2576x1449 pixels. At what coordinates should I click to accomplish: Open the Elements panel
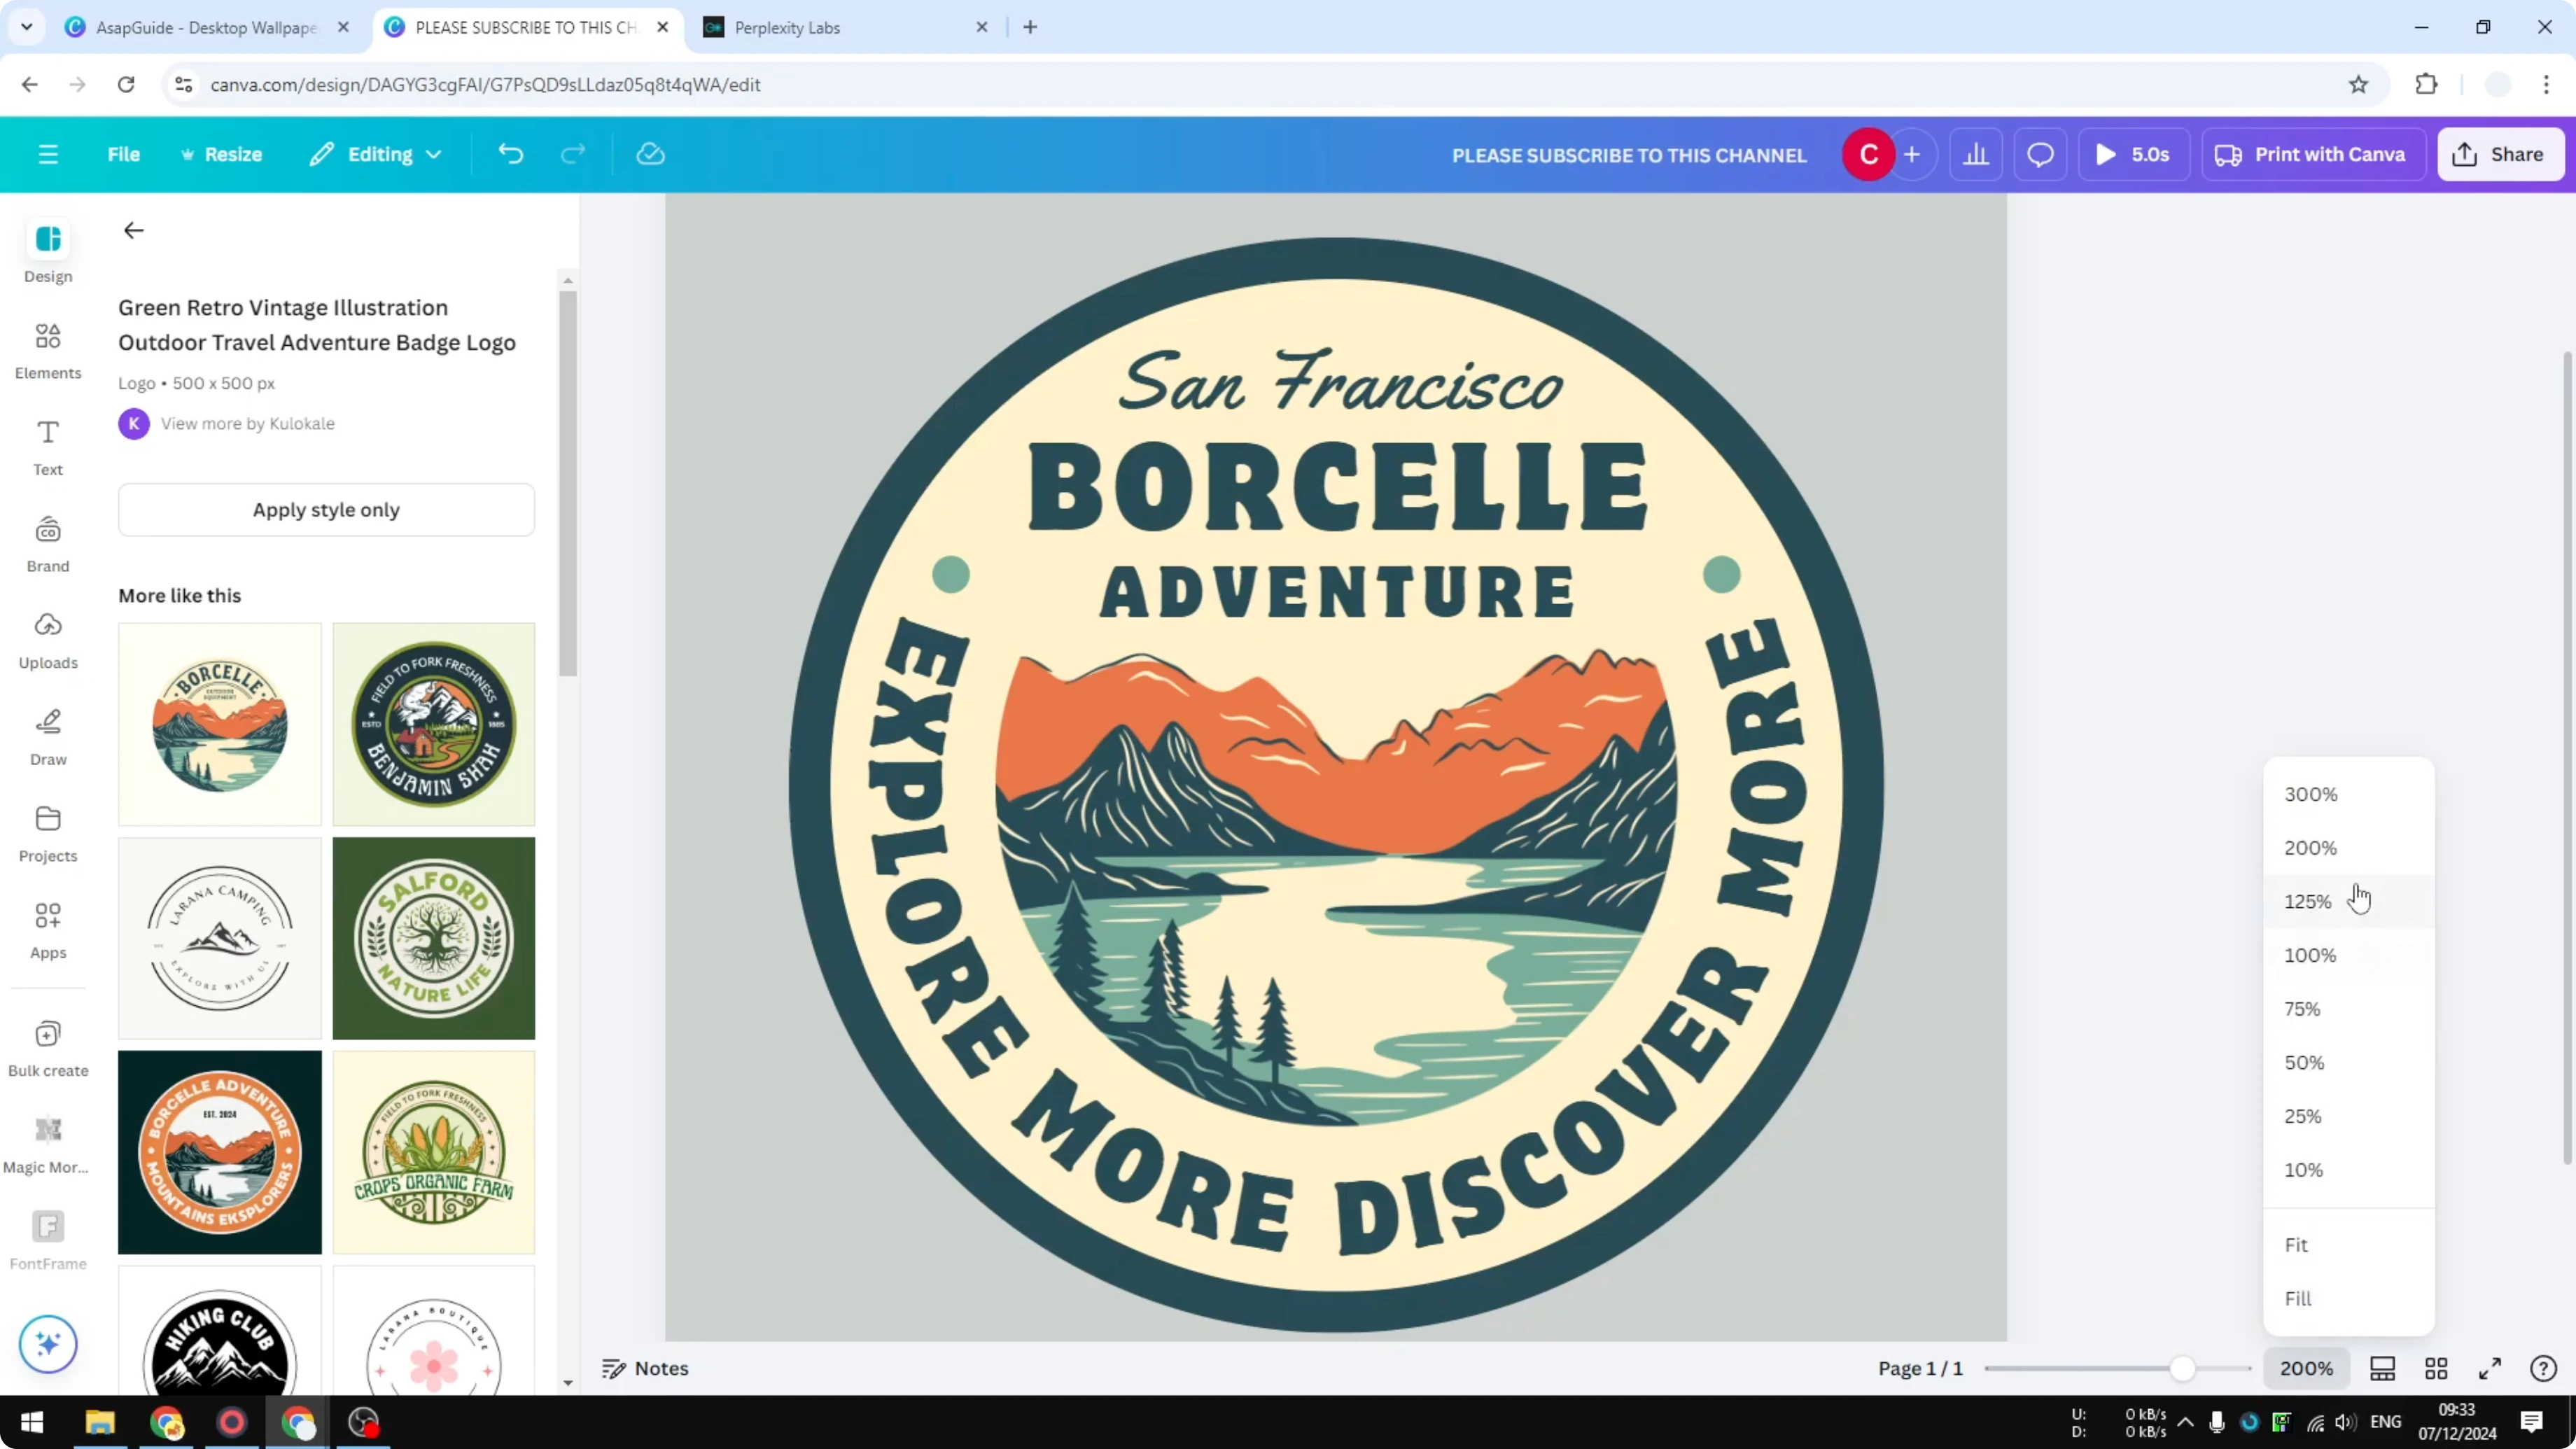(x=47, y=350)
